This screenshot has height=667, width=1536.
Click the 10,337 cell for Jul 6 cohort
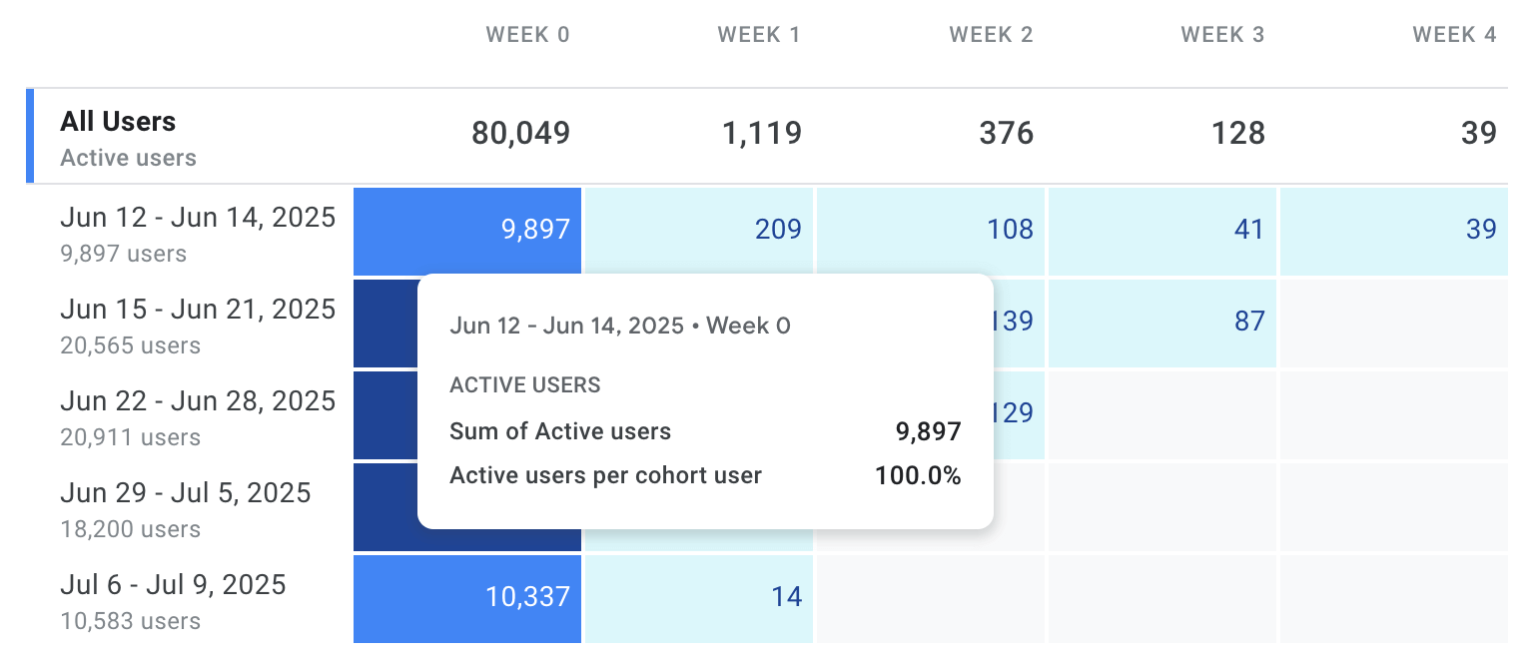pos(467,597)
